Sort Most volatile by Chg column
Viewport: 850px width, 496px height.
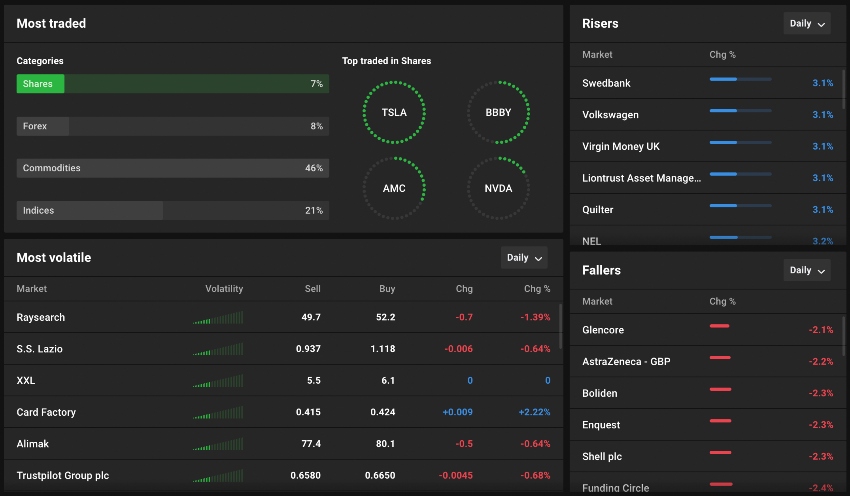(464, 289)
